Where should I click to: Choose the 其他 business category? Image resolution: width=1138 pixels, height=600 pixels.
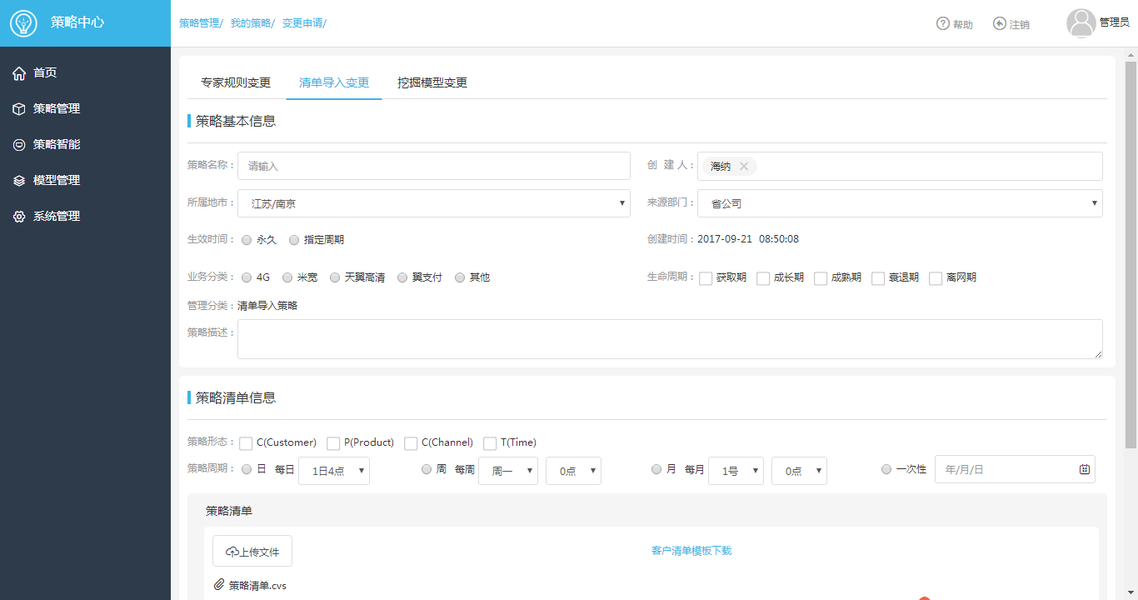(x=459, y=278)
